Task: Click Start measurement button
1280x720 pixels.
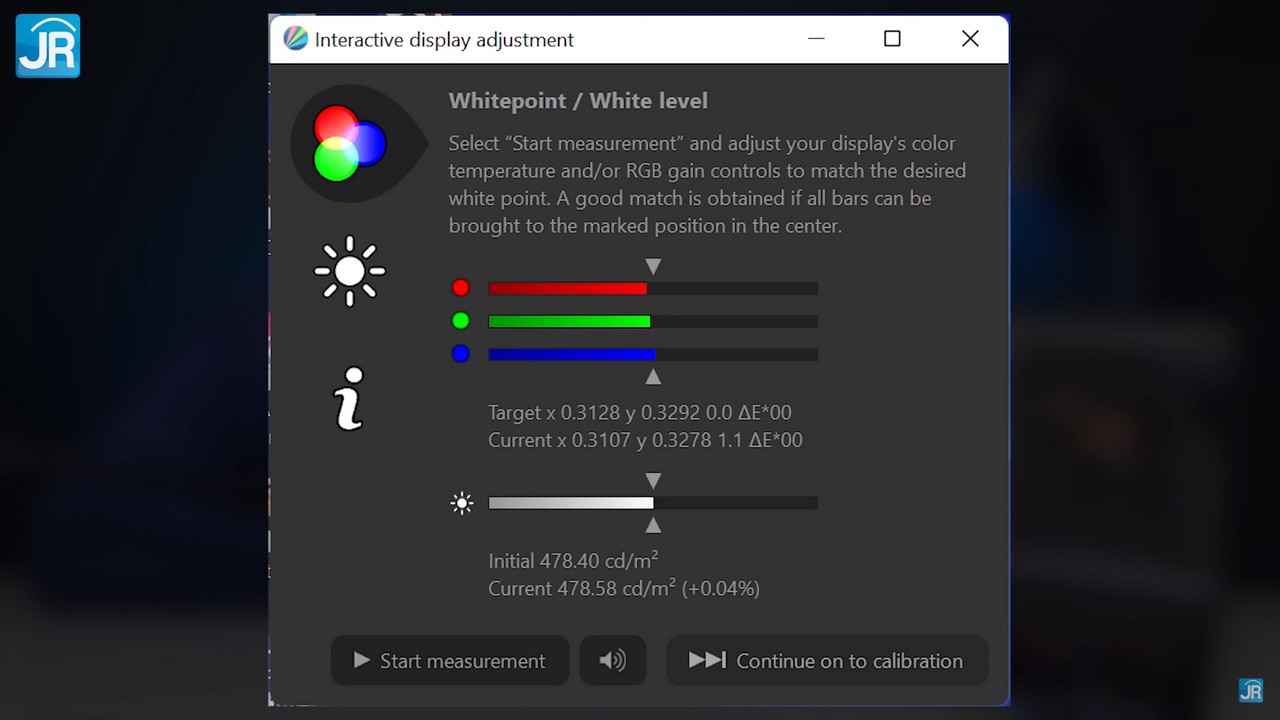Action: pos(450,661)
